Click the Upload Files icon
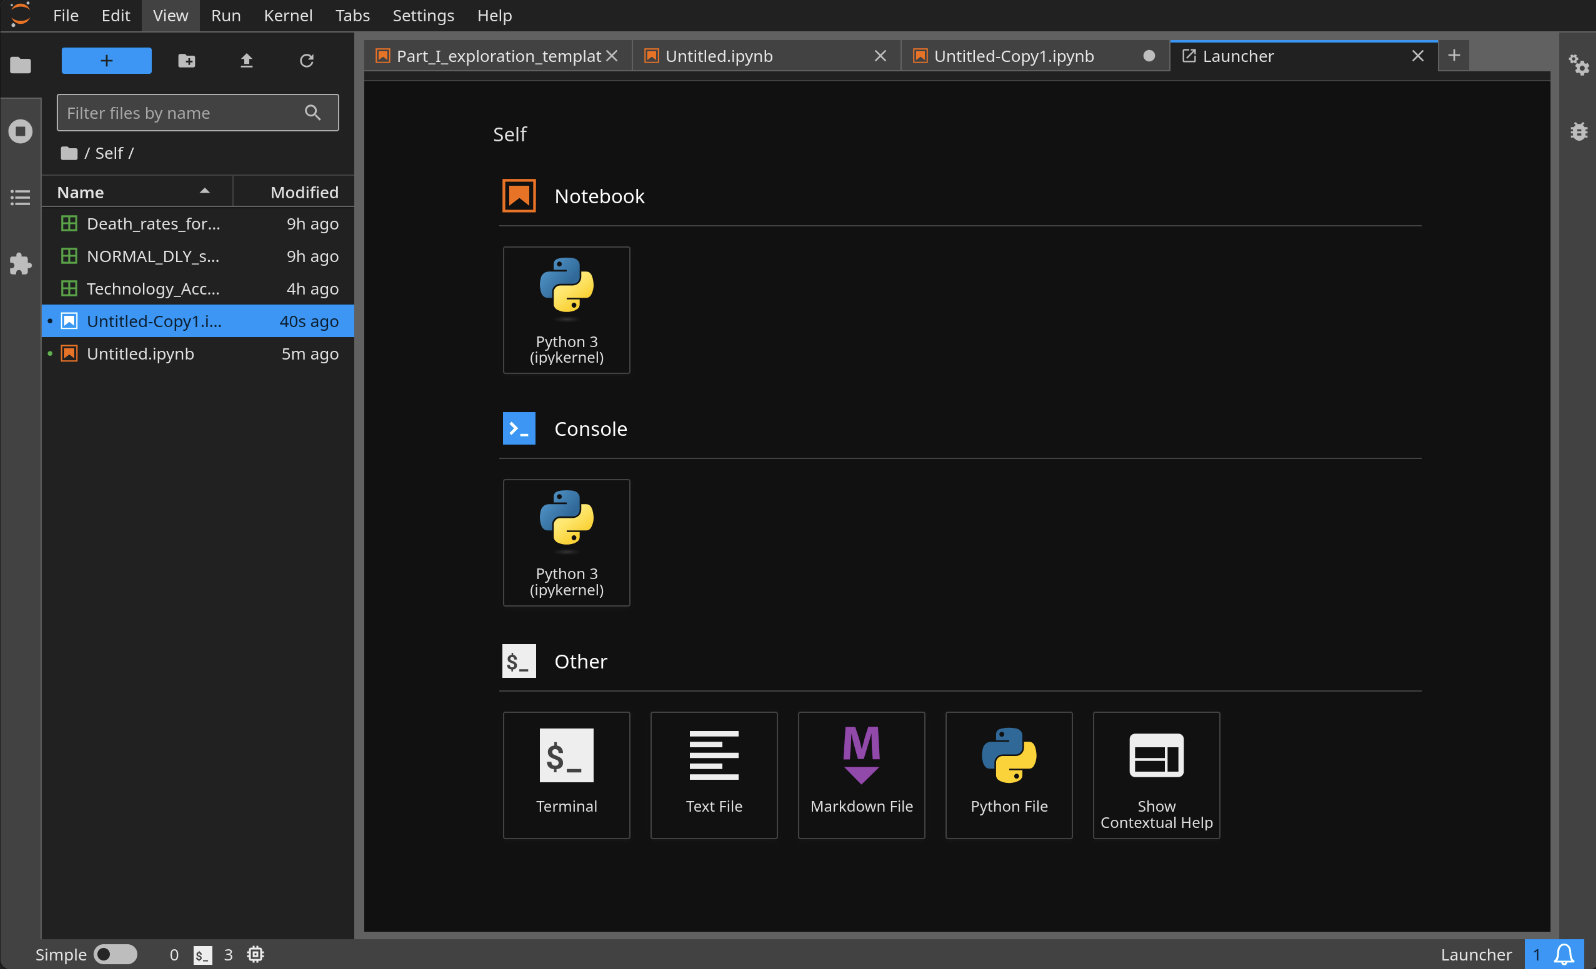The height and width of the screenshot is (969, 1596). click(x=247, y=61)
